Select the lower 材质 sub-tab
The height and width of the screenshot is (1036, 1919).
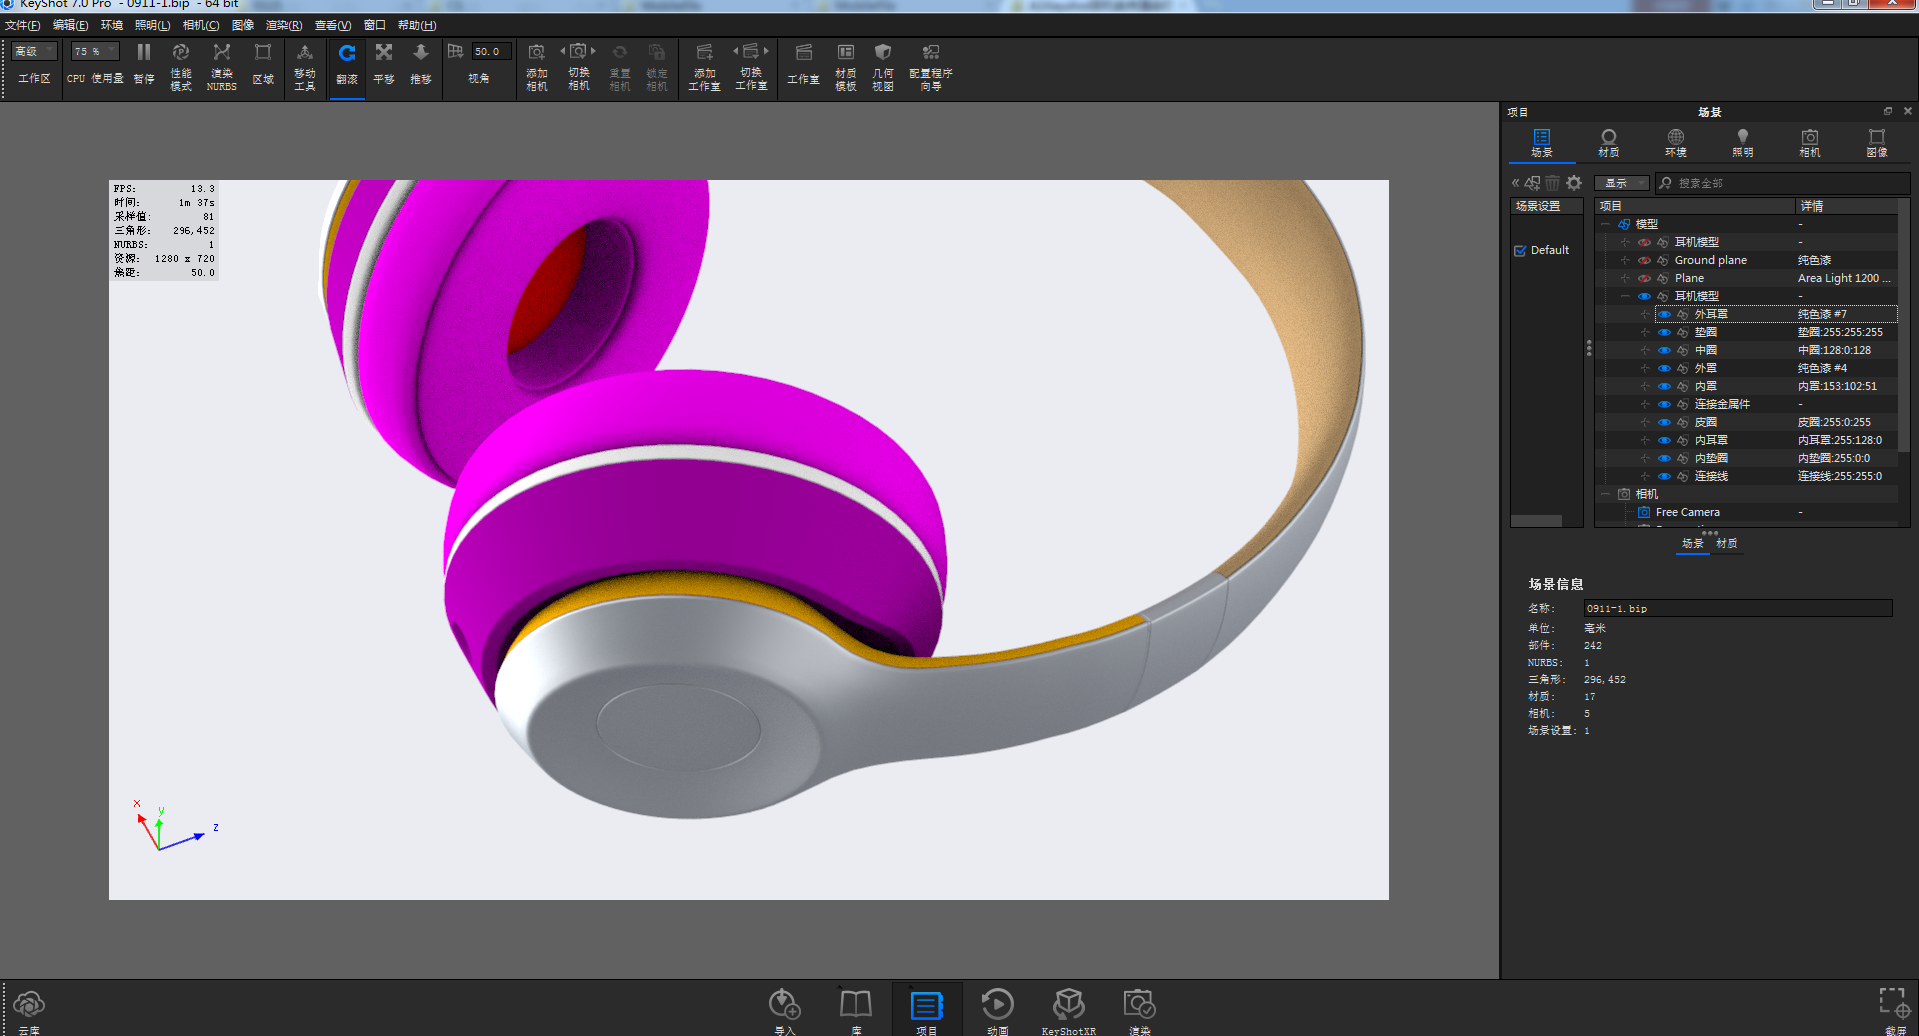pyautogui.click(x=1727, y=543)
